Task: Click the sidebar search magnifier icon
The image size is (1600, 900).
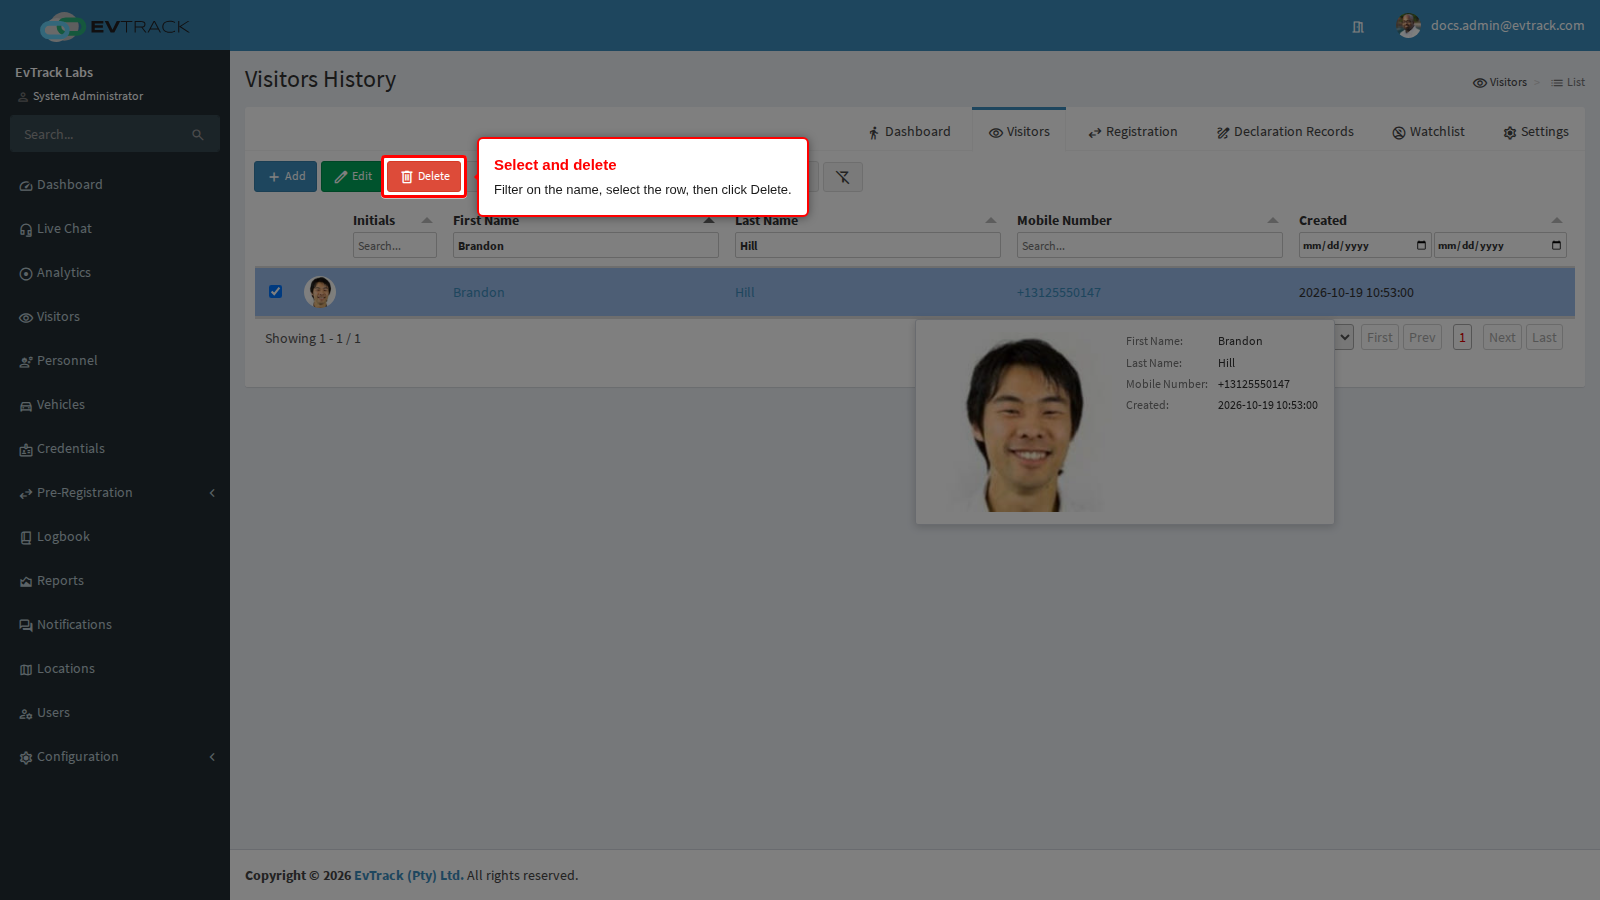Action: click(x=198, y=135)
